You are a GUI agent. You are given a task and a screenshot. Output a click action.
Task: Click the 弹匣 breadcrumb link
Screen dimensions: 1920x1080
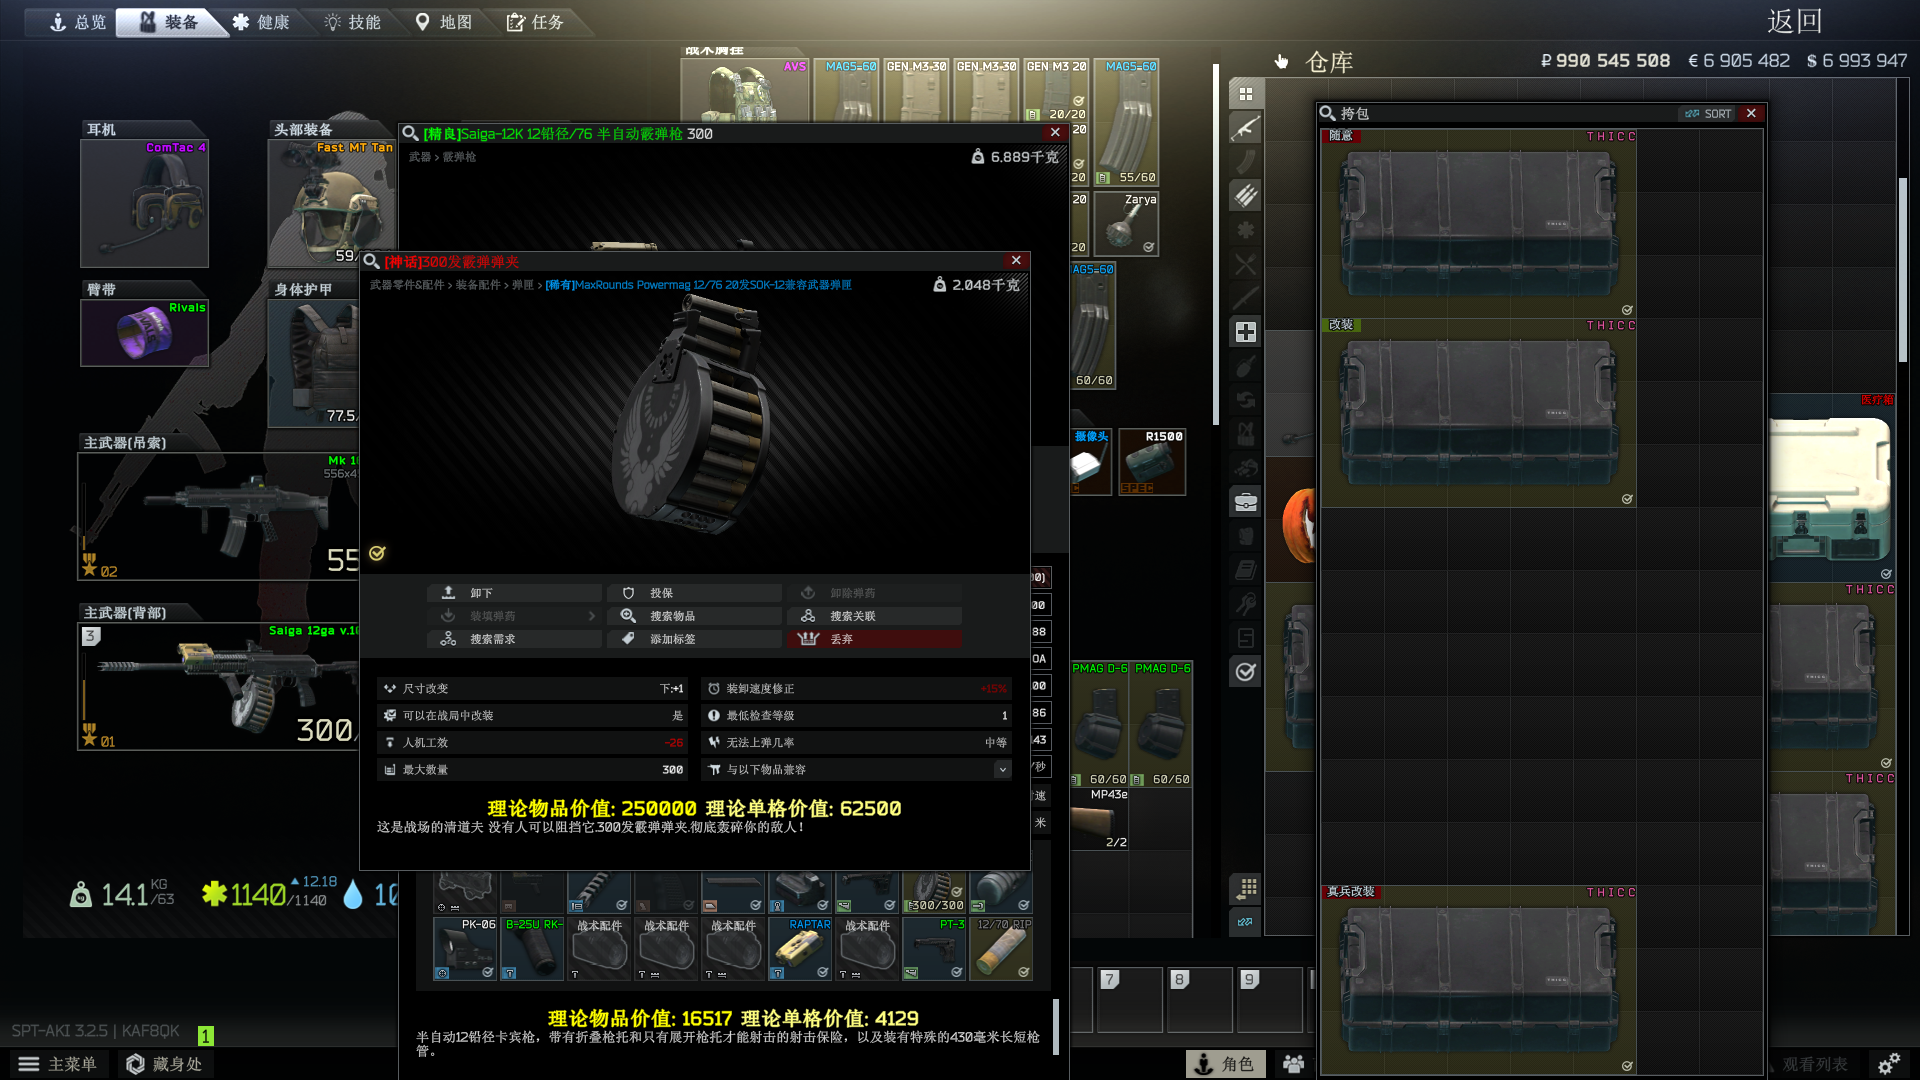tap(523, 285)
